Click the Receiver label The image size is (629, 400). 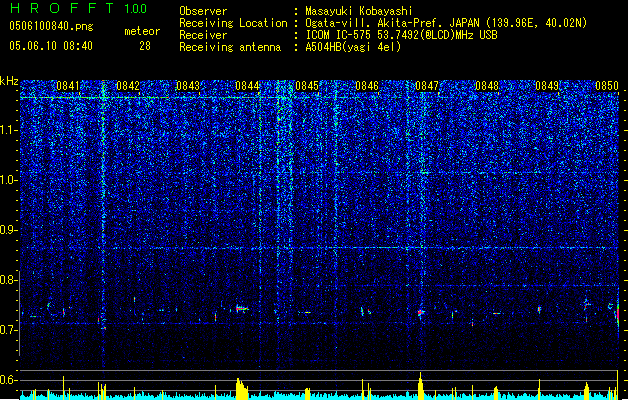203,35
